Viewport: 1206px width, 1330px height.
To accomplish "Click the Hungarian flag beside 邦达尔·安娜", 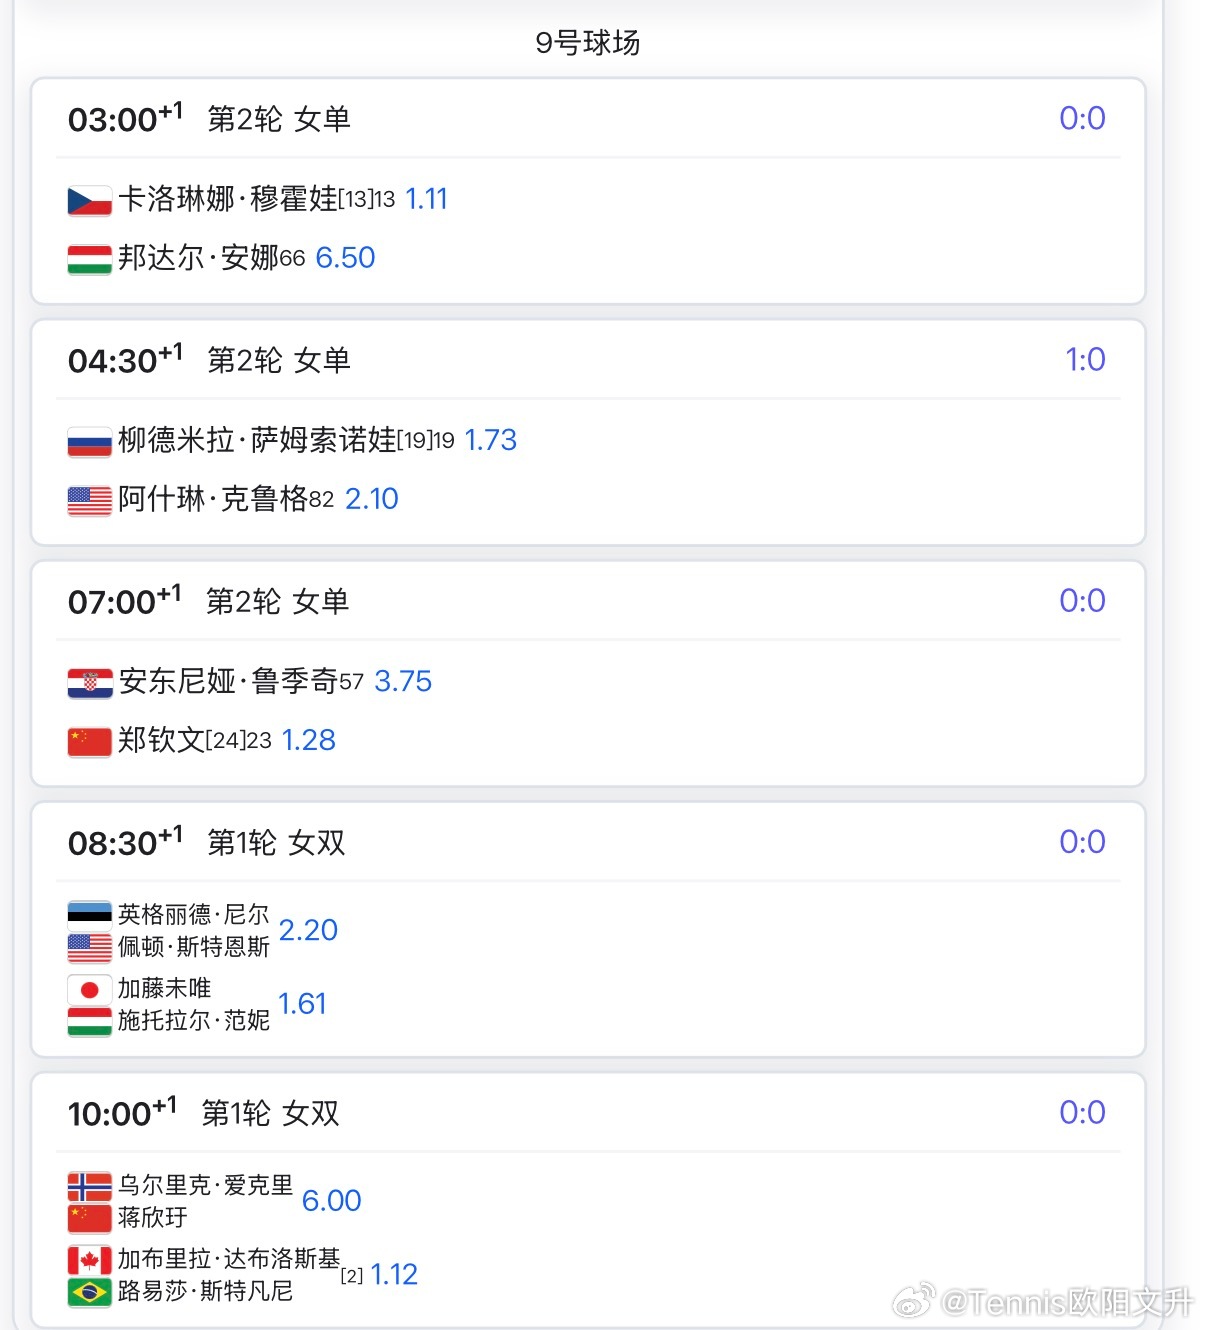I will pyautogui.click(x=89, y=259).
